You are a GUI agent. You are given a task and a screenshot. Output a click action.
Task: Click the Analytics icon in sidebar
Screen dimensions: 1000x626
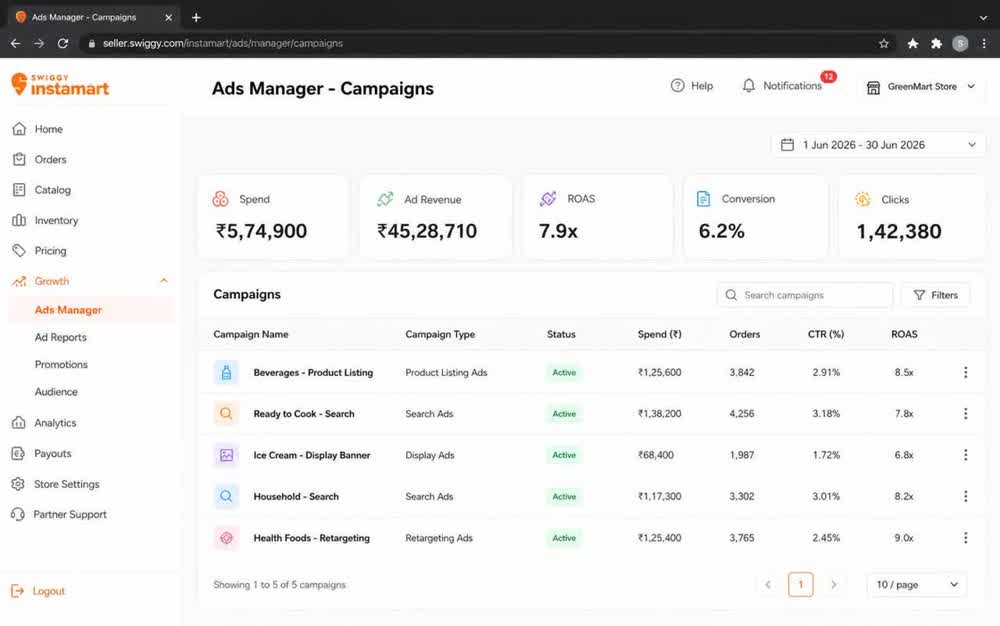click(x=19, y=423)
